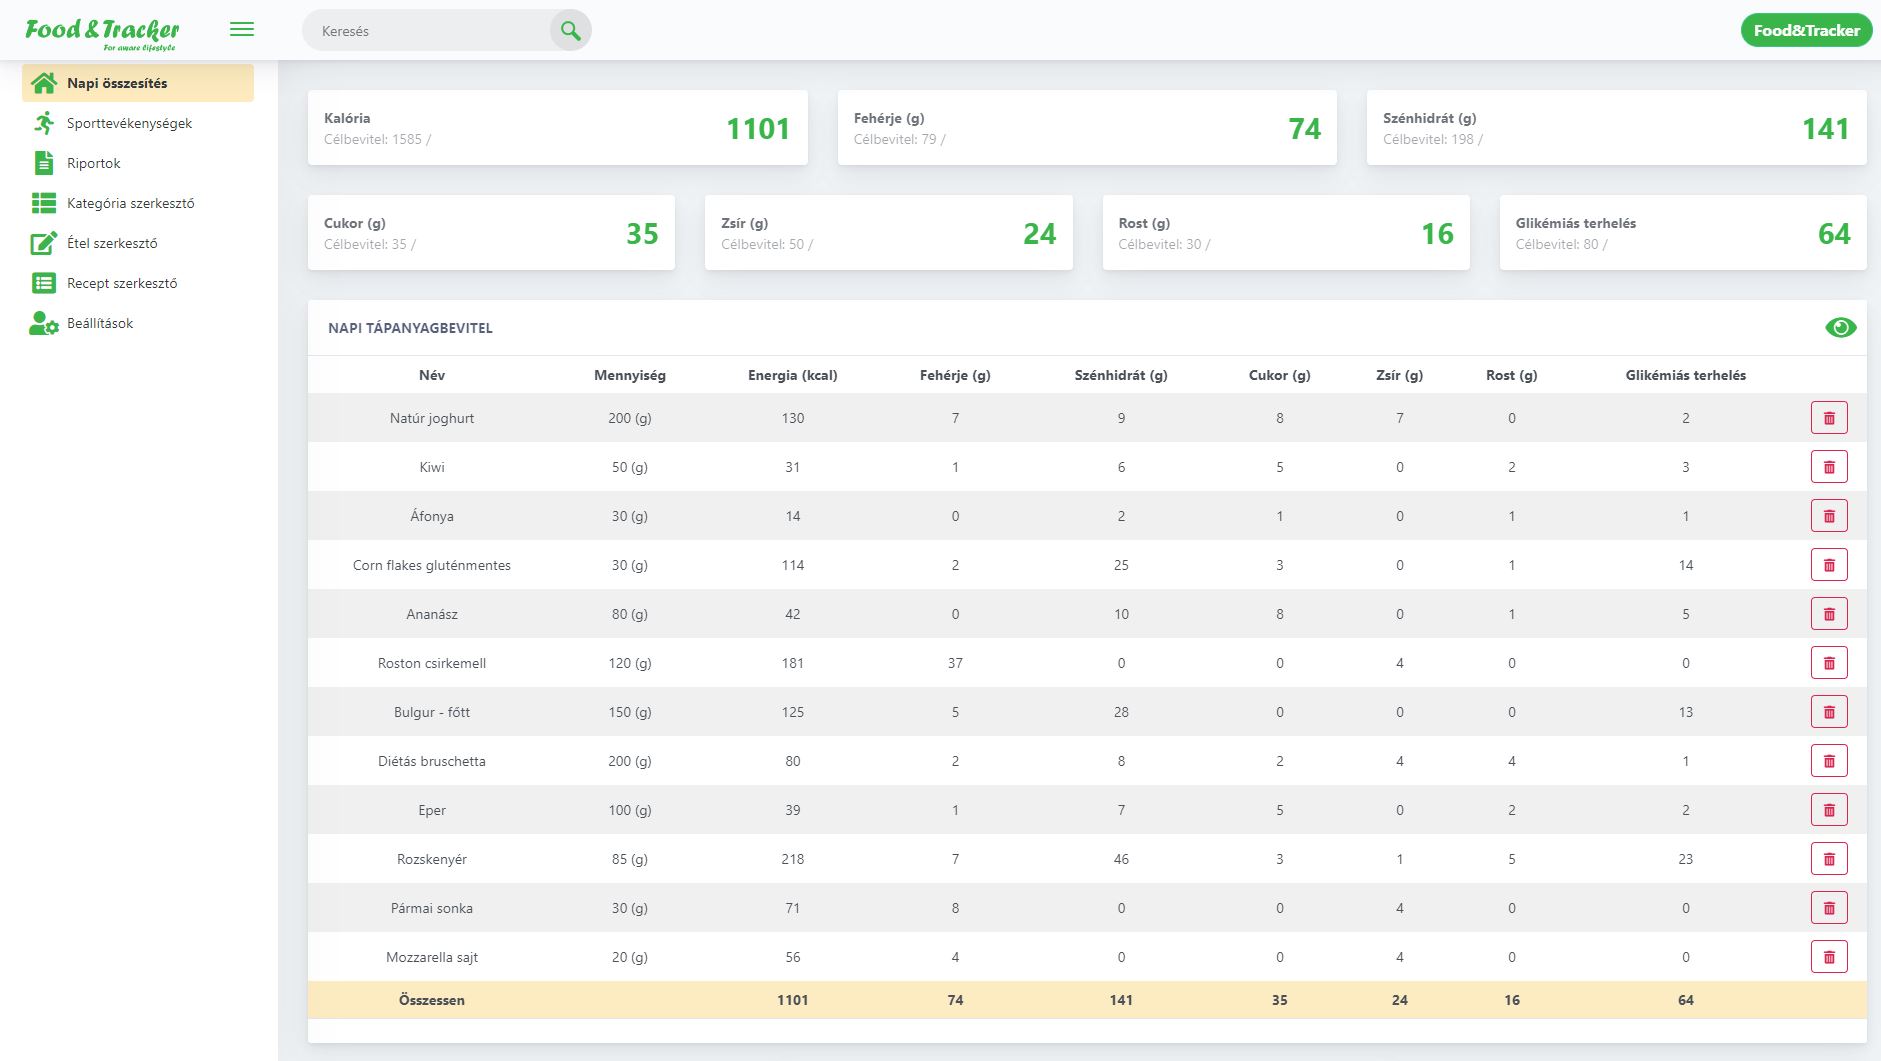
Task: Focus the Keresés search field
Action: 427,31
